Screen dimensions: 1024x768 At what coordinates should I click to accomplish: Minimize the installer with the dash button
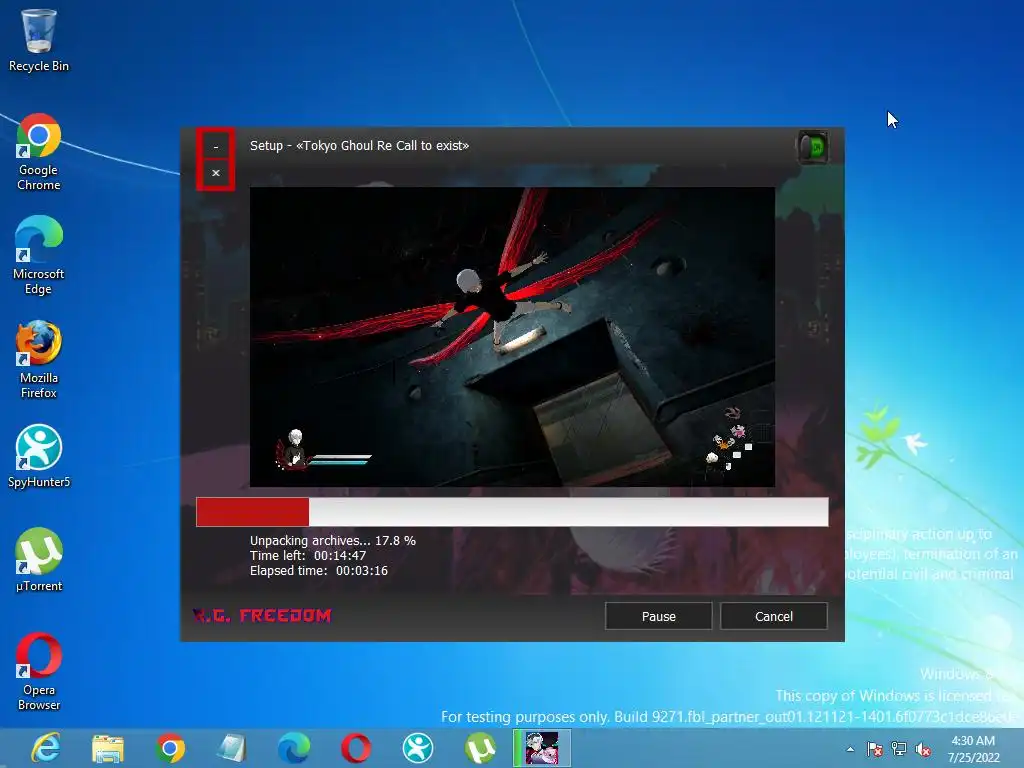click(216, 146)
